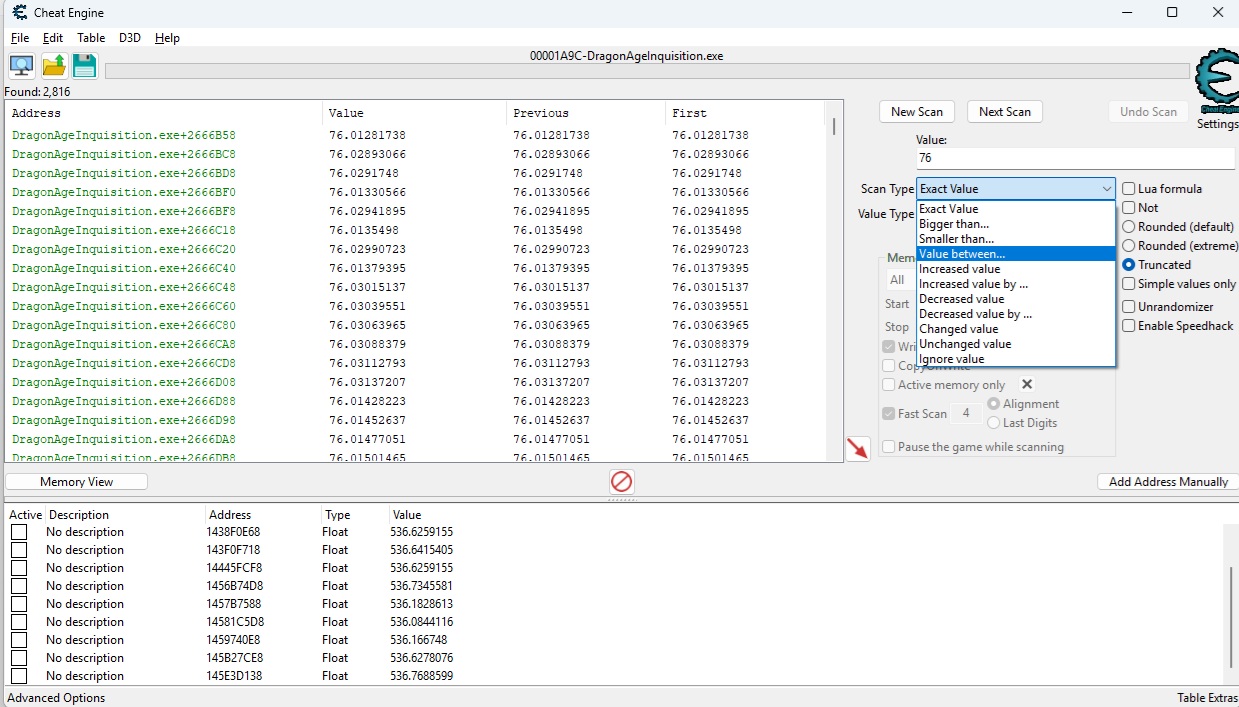Enable Simple values only checkbox
1239x707 pixels.
1129,284
